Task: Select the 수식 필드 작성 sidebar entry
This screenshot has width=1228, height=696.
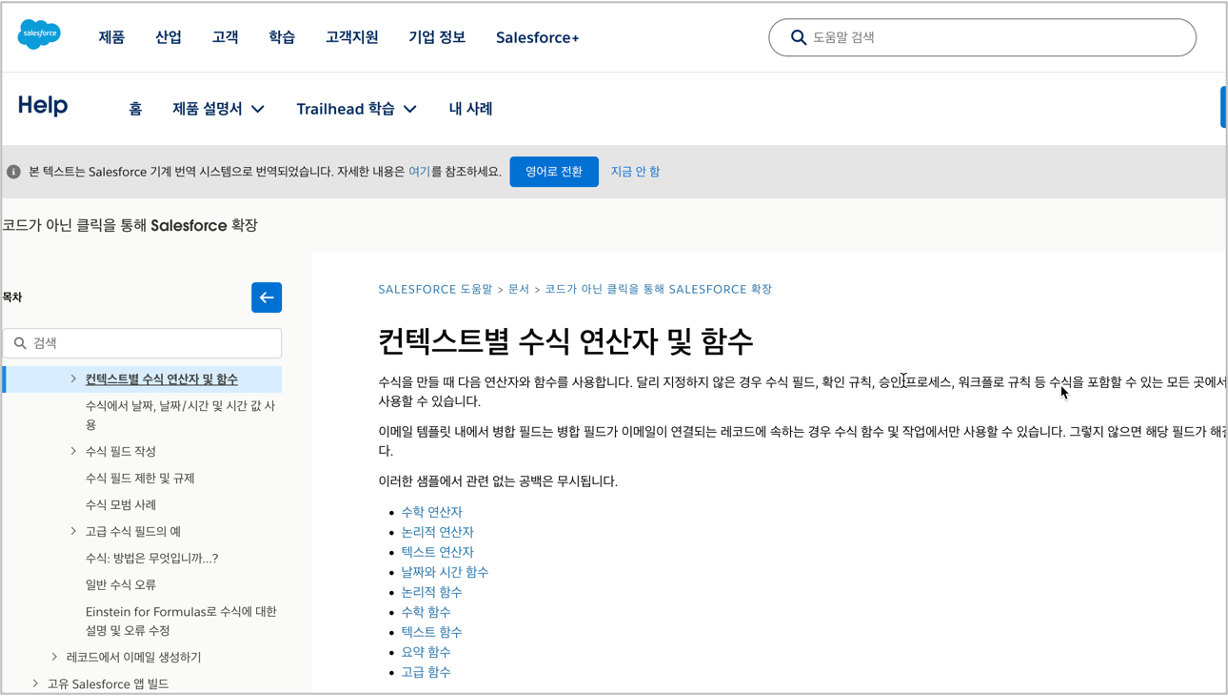Action: 120,451
